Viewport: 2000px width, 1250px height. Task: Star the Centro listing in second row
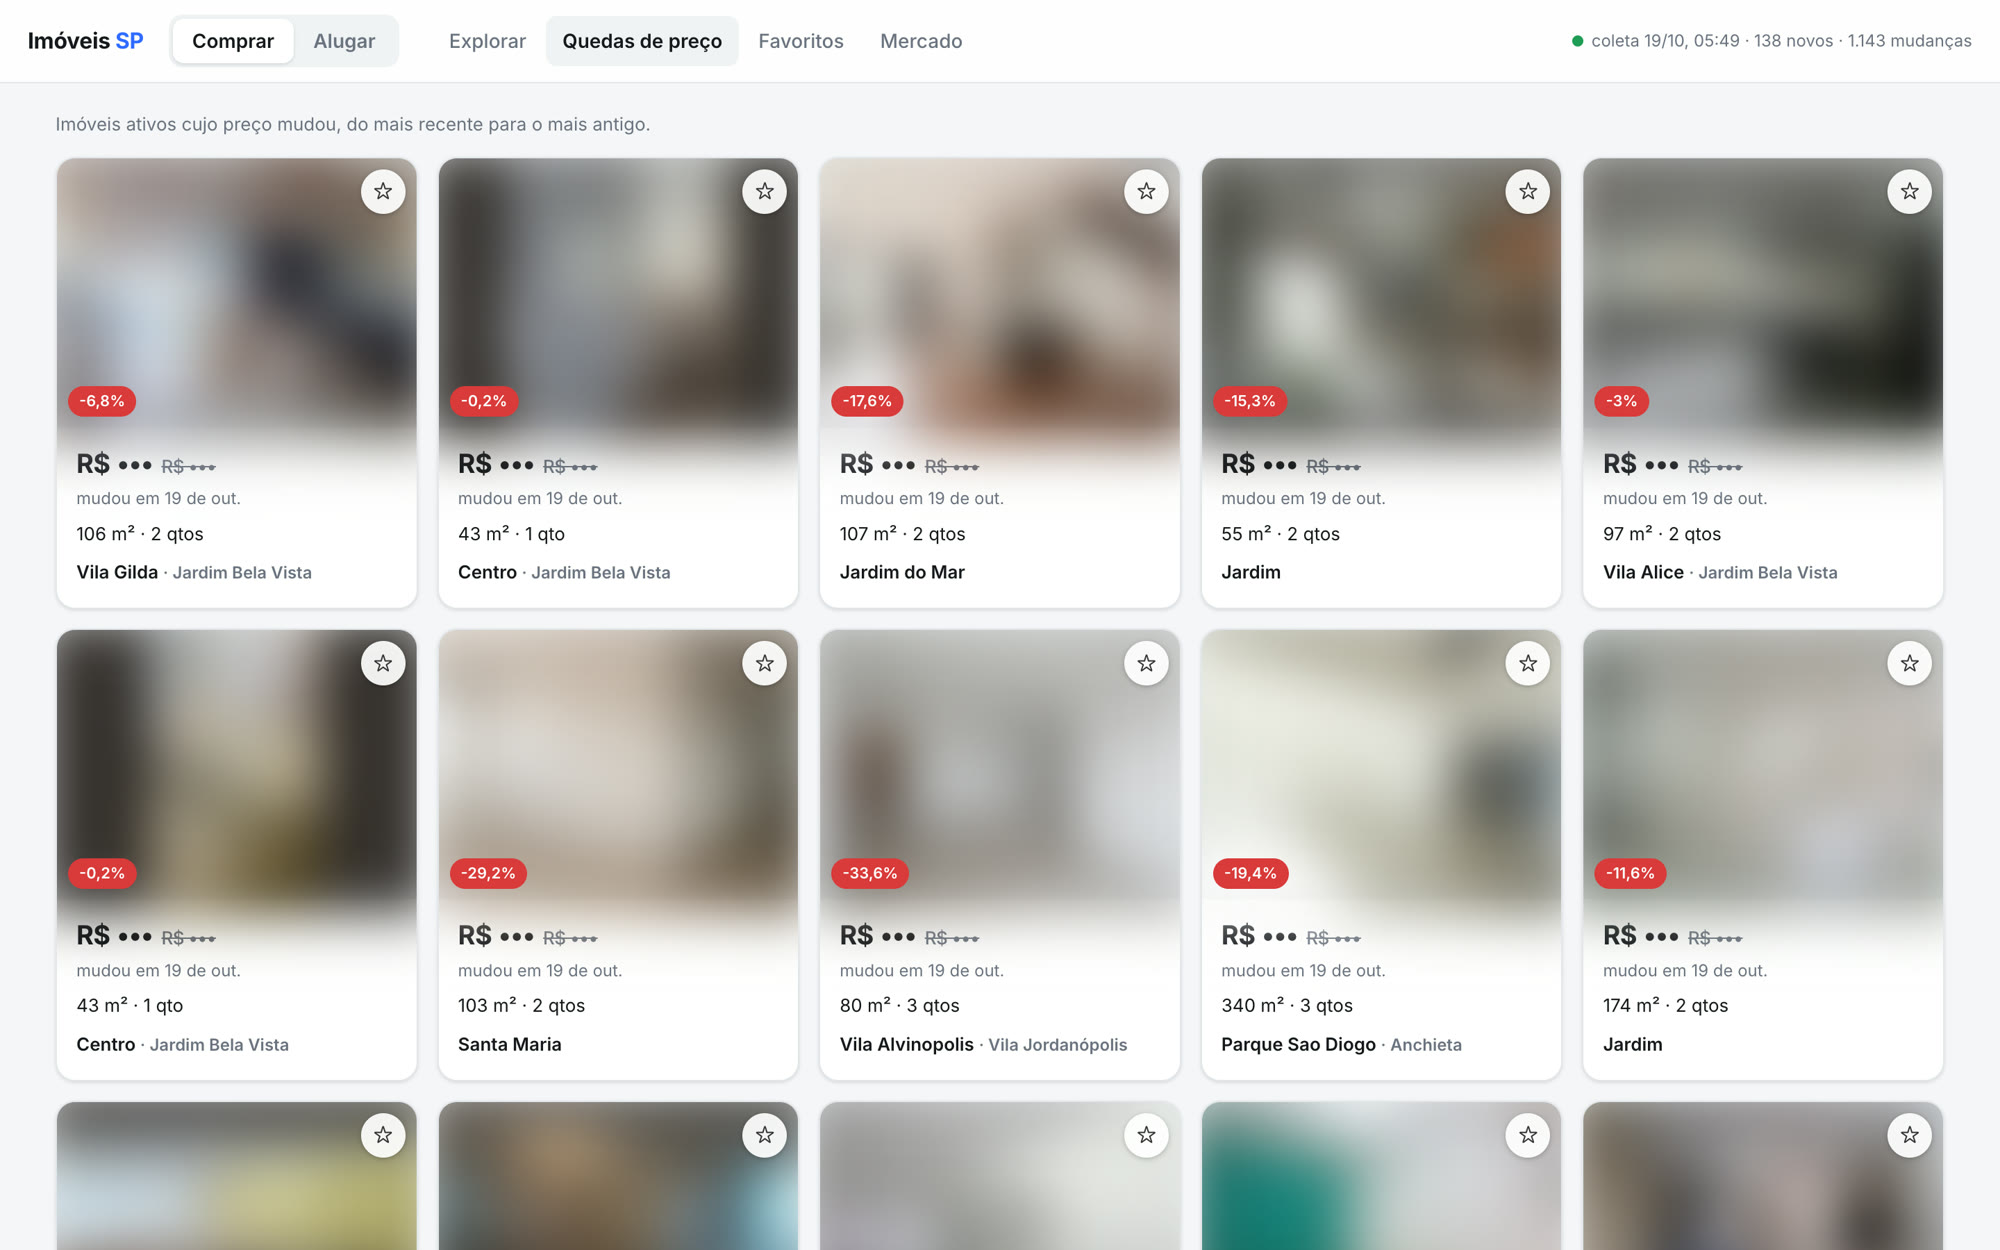tap(383, 663)
